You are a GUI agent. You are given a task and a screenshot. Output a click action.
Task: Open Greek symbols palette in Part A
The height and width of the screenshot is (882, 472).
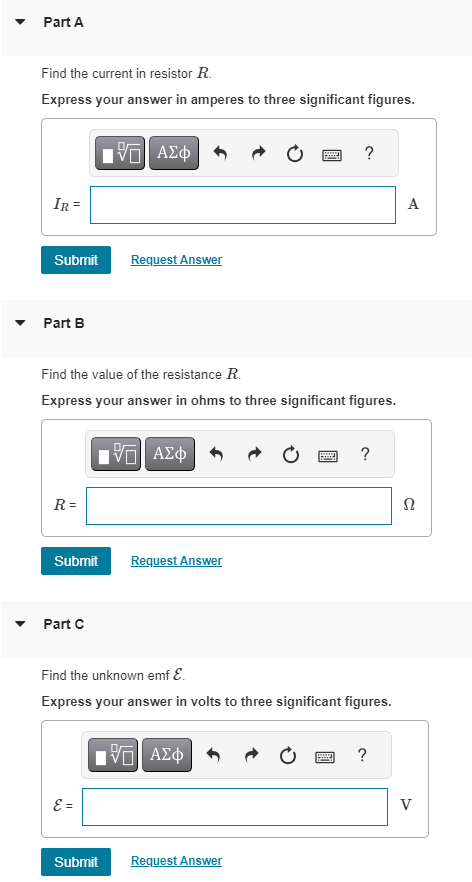click(174, 153)
